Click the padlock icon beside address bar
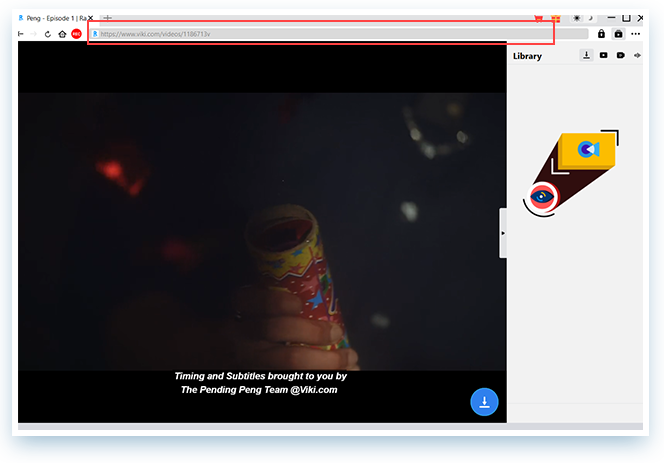Image resolution: width=664 pixels, height=463 pixels. [x=601, y=34]
